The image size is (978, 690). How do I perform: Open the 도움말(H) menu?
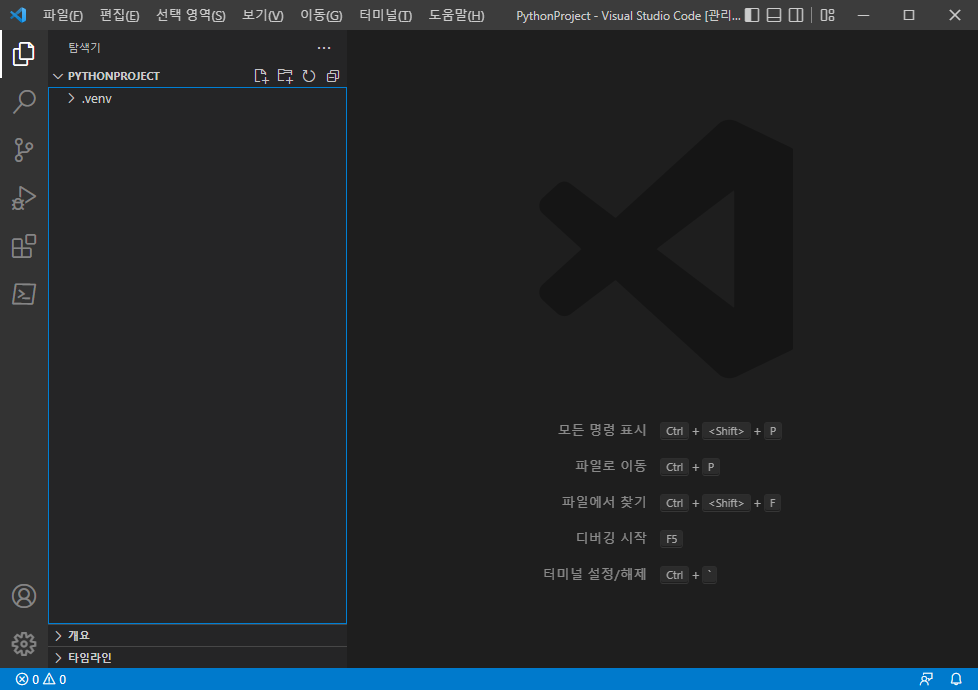[x=456, y=15]
